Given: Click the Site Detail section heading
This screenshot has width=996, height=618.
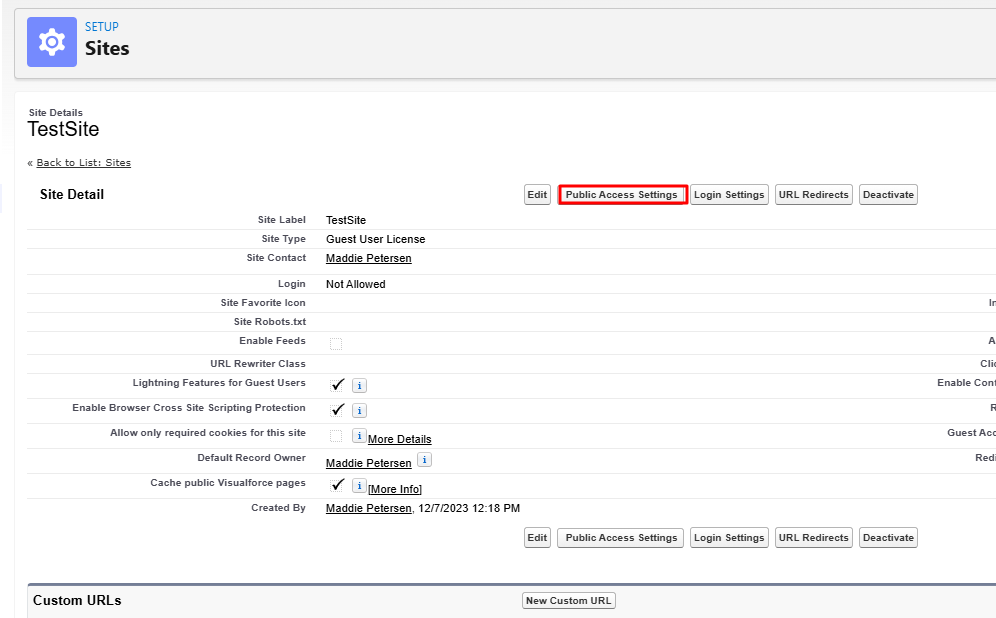Looking at the screenshot, I should [72, 194].
